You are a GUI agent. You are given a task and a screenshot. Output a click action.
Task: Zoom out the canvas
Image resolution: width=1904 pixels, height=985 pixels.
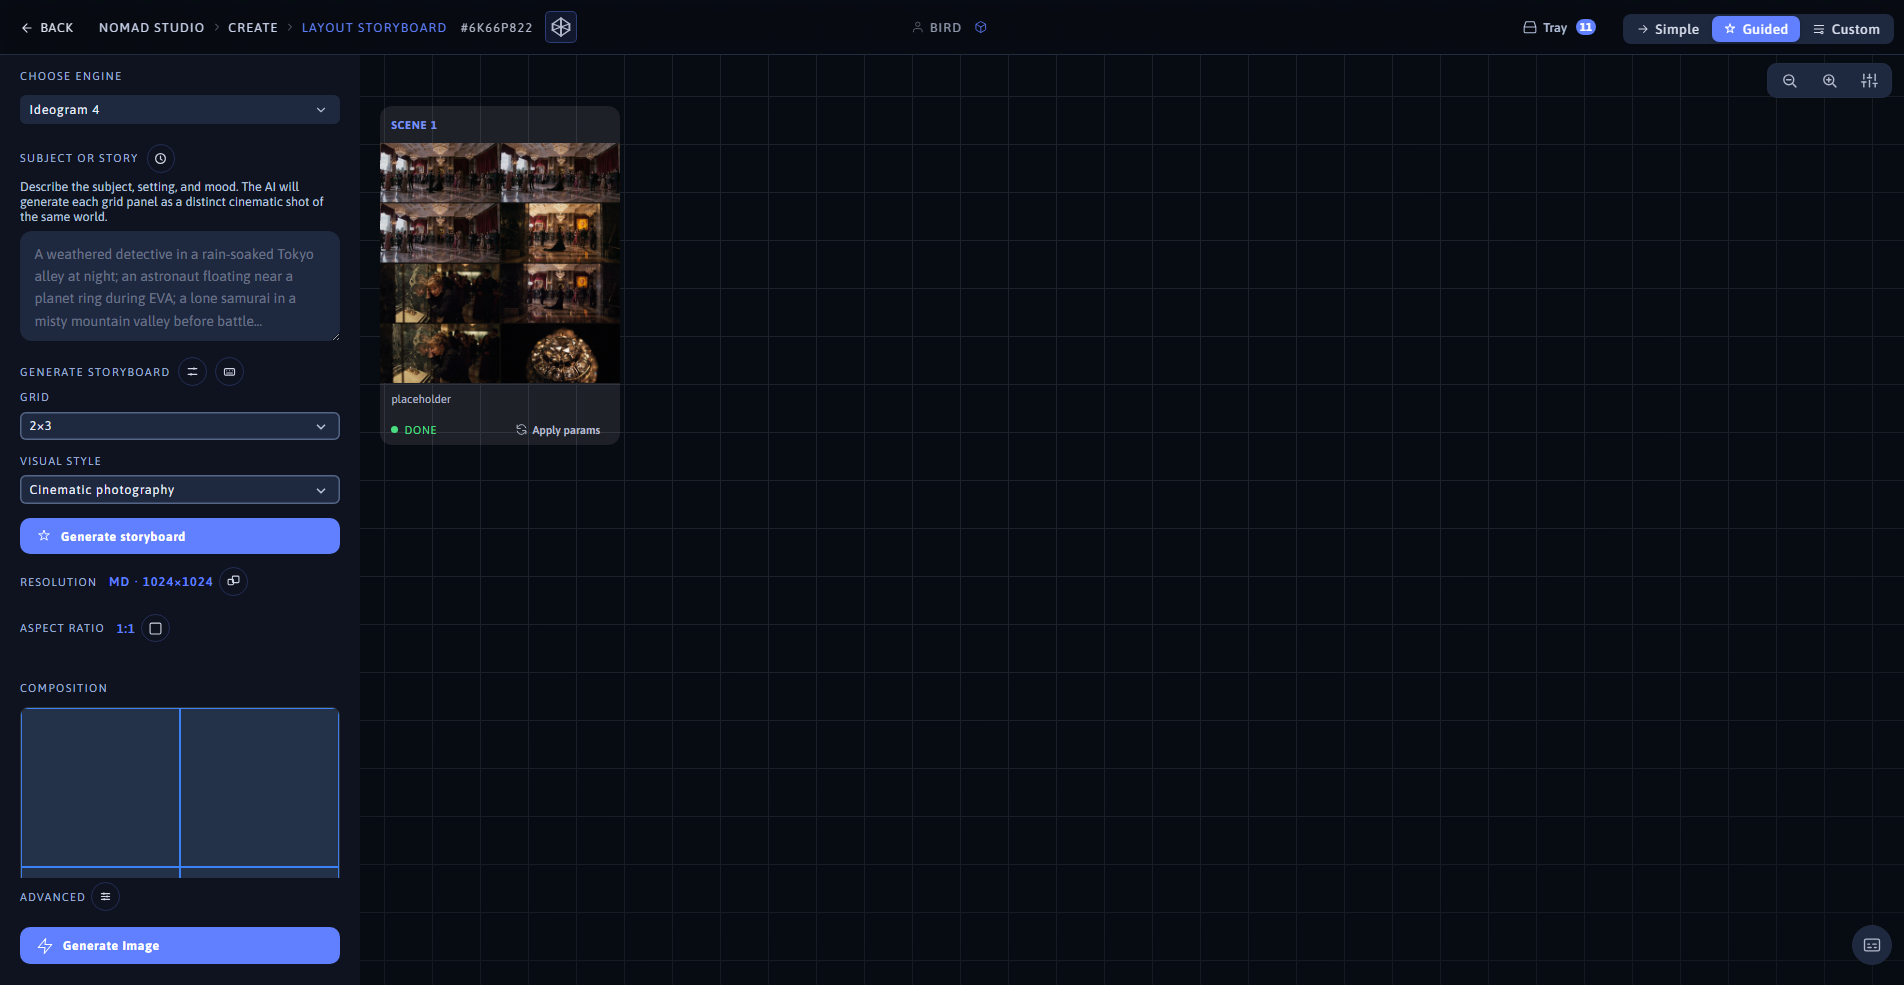pos(1789,81)
